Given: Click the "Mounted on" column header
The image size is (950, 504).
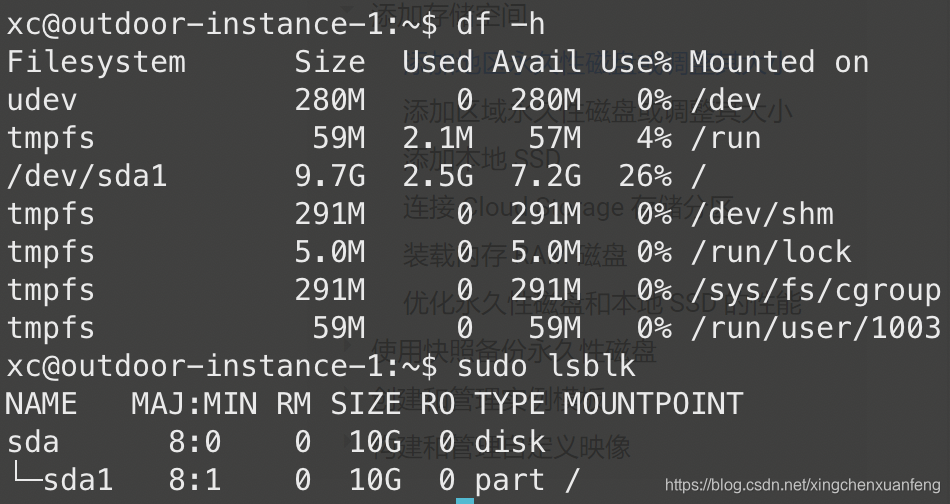Looking at the screenshot, I should tap(778, 62).
